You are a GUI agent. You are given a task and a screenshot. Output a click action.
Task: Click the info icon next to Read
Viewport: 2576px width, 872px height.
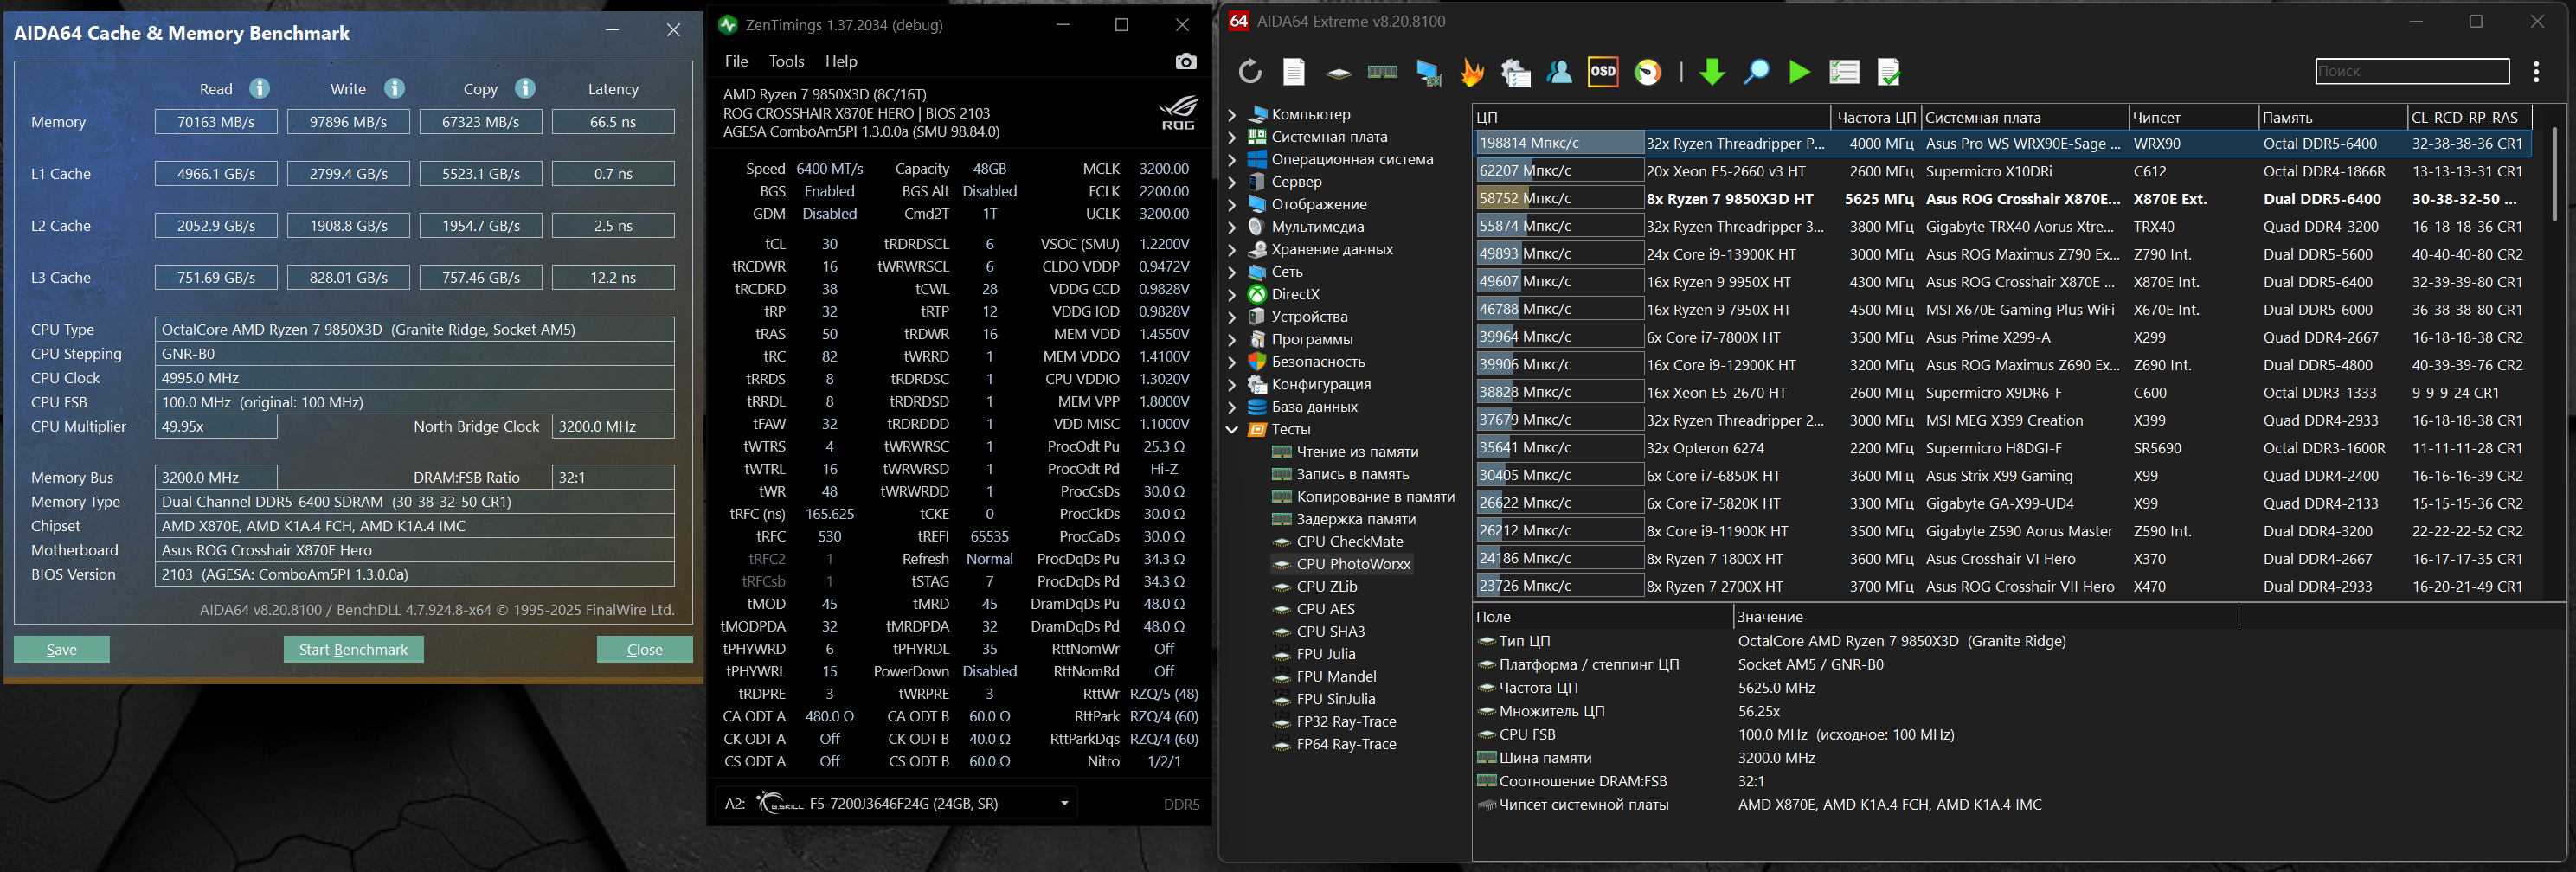(x=259, y=89)
